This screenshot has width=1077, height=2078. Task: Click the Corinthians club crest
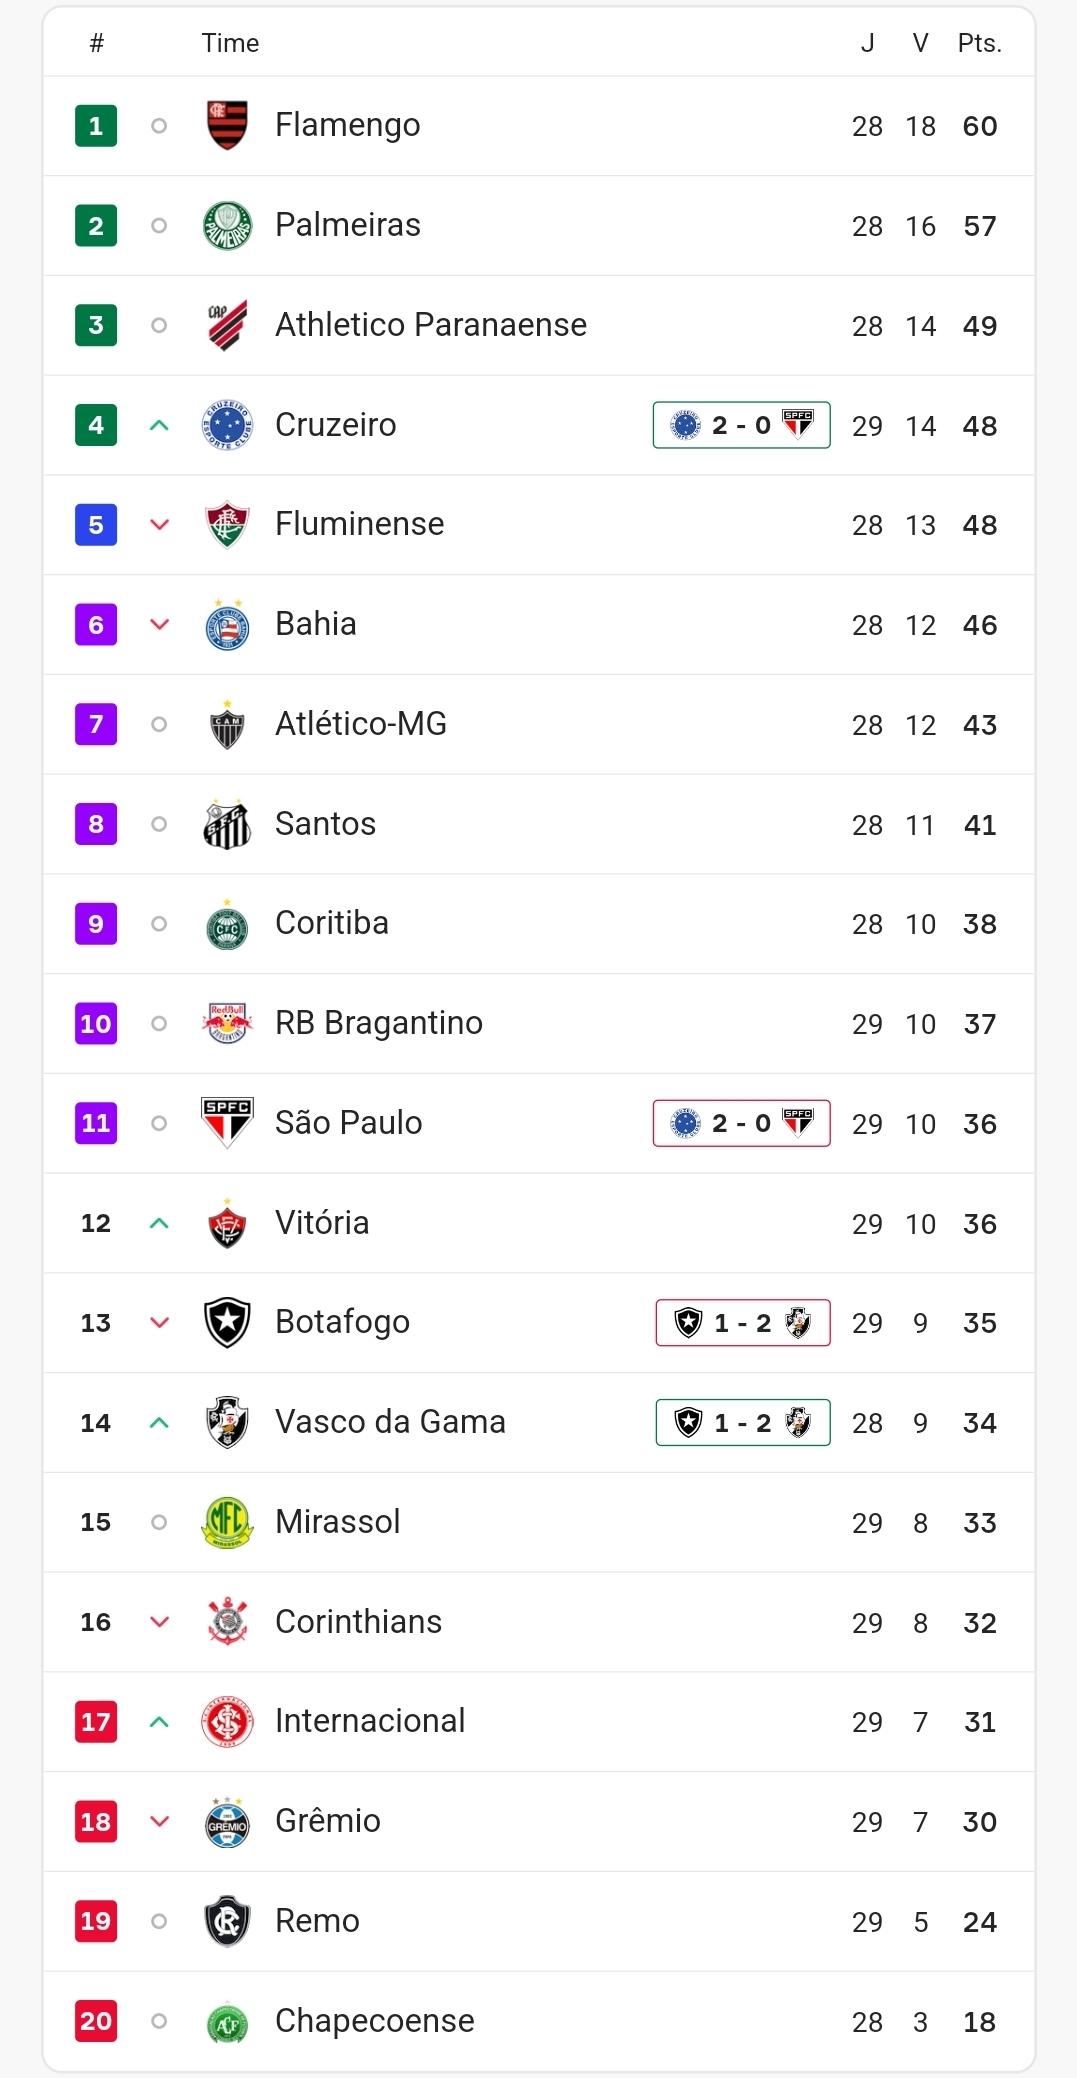[x=227, y=1621]
